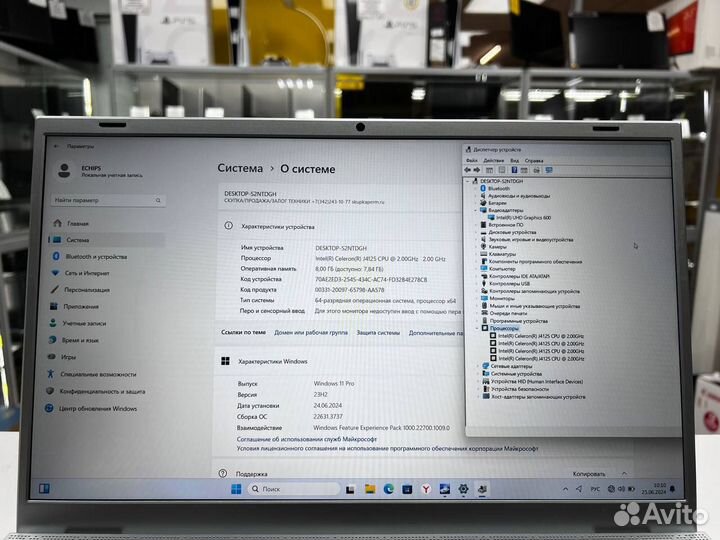Expand Bluetooth device category

tap(476, 188)
